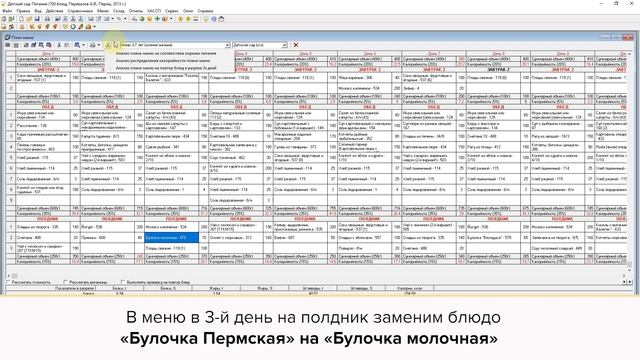Choose analysis of repeated dishes across days
The width and height of the screenshot is (640, 360).
(x=166, y=68)
